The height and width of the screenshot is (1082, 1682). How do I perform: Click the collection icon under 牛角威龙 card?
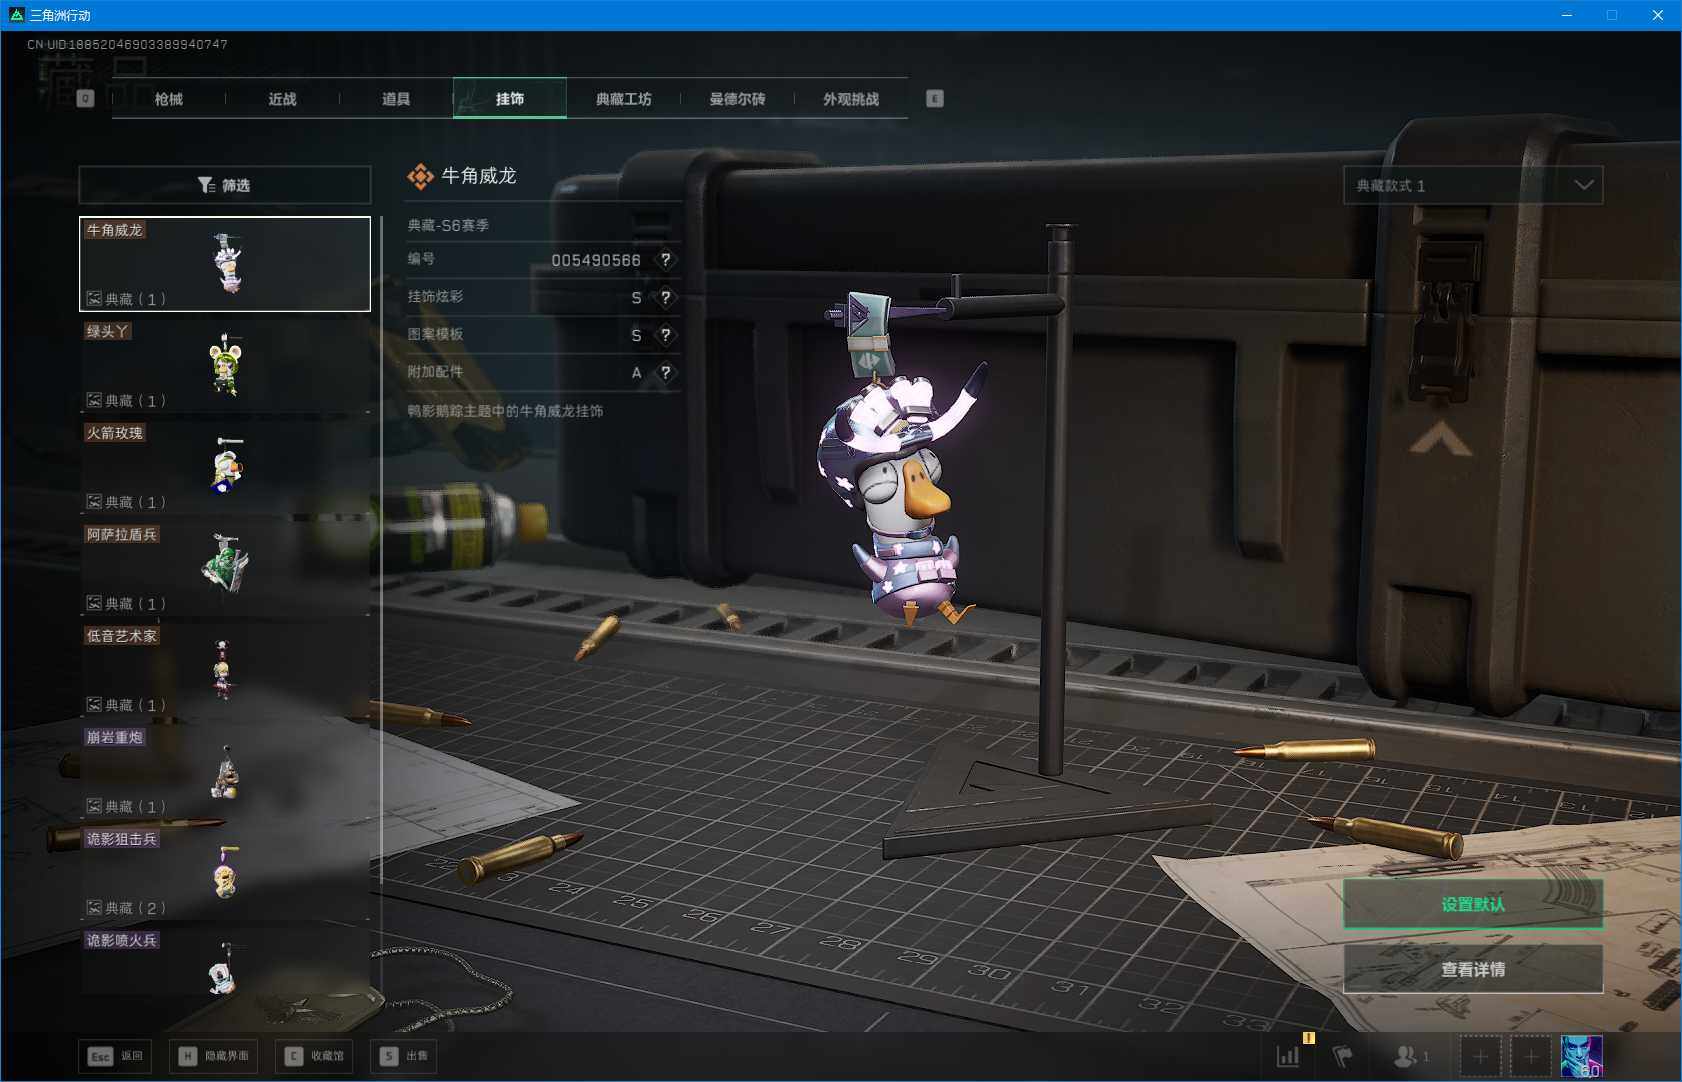(x=94, y=298)
